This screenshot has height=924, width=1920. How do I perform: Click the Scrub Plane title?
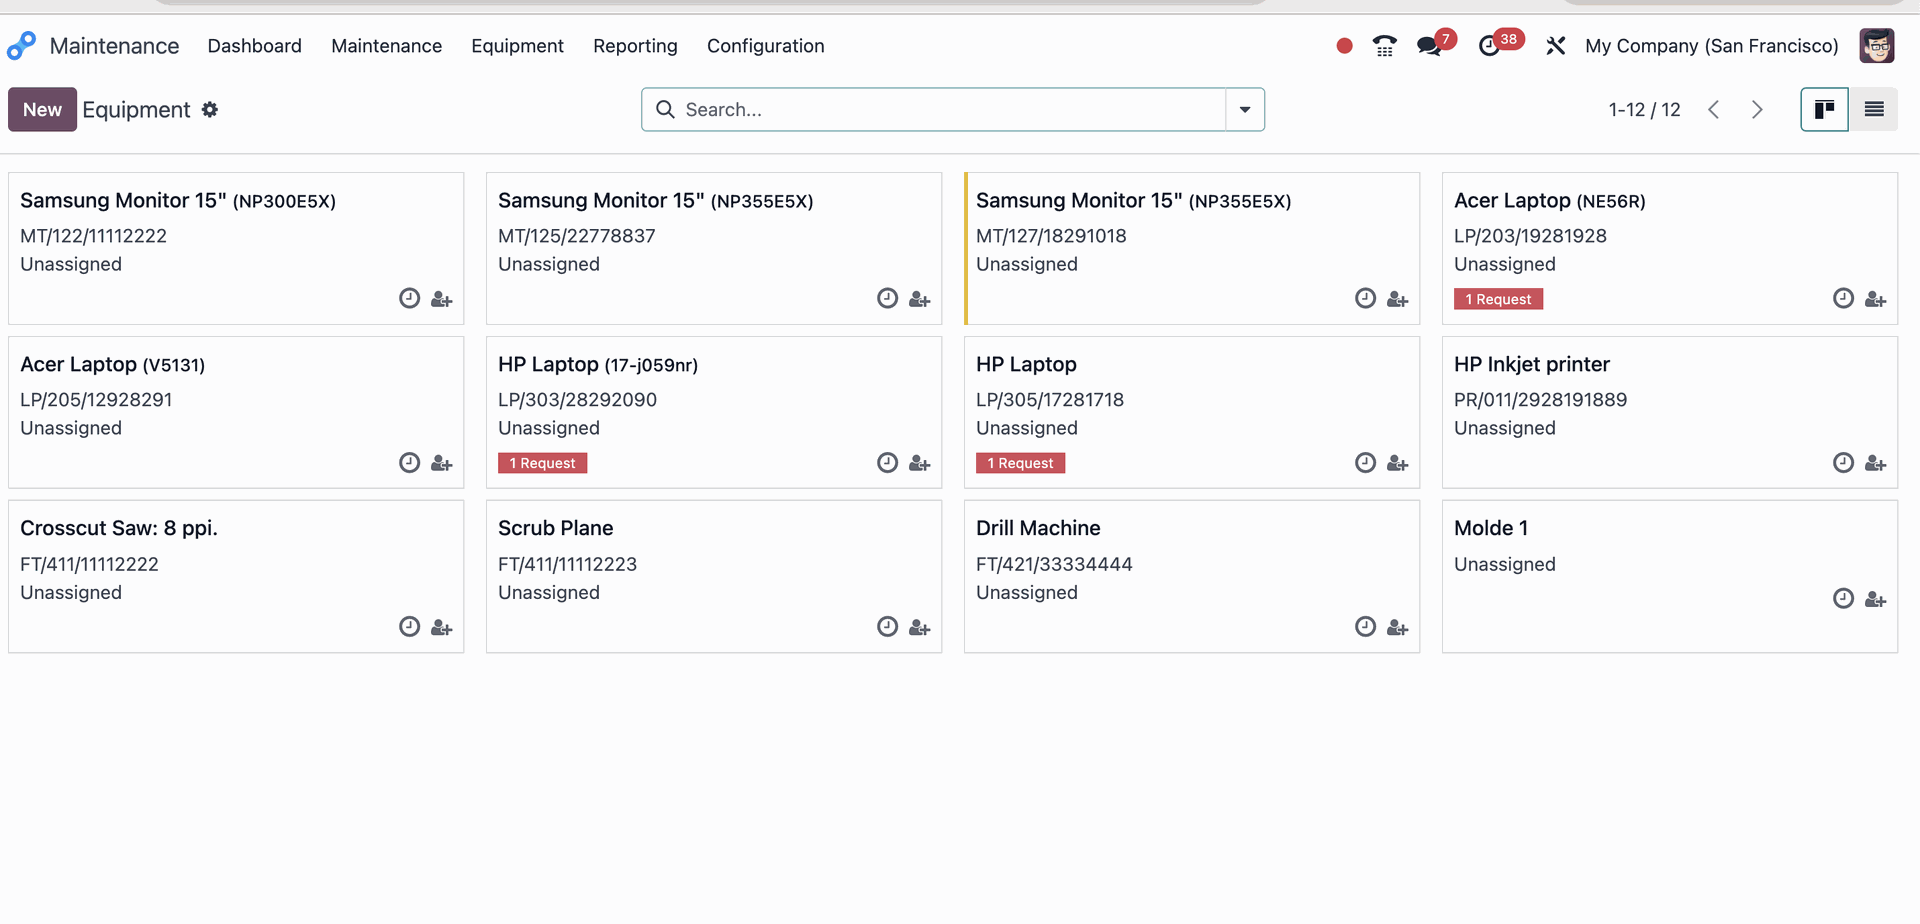tap(556, 528)
